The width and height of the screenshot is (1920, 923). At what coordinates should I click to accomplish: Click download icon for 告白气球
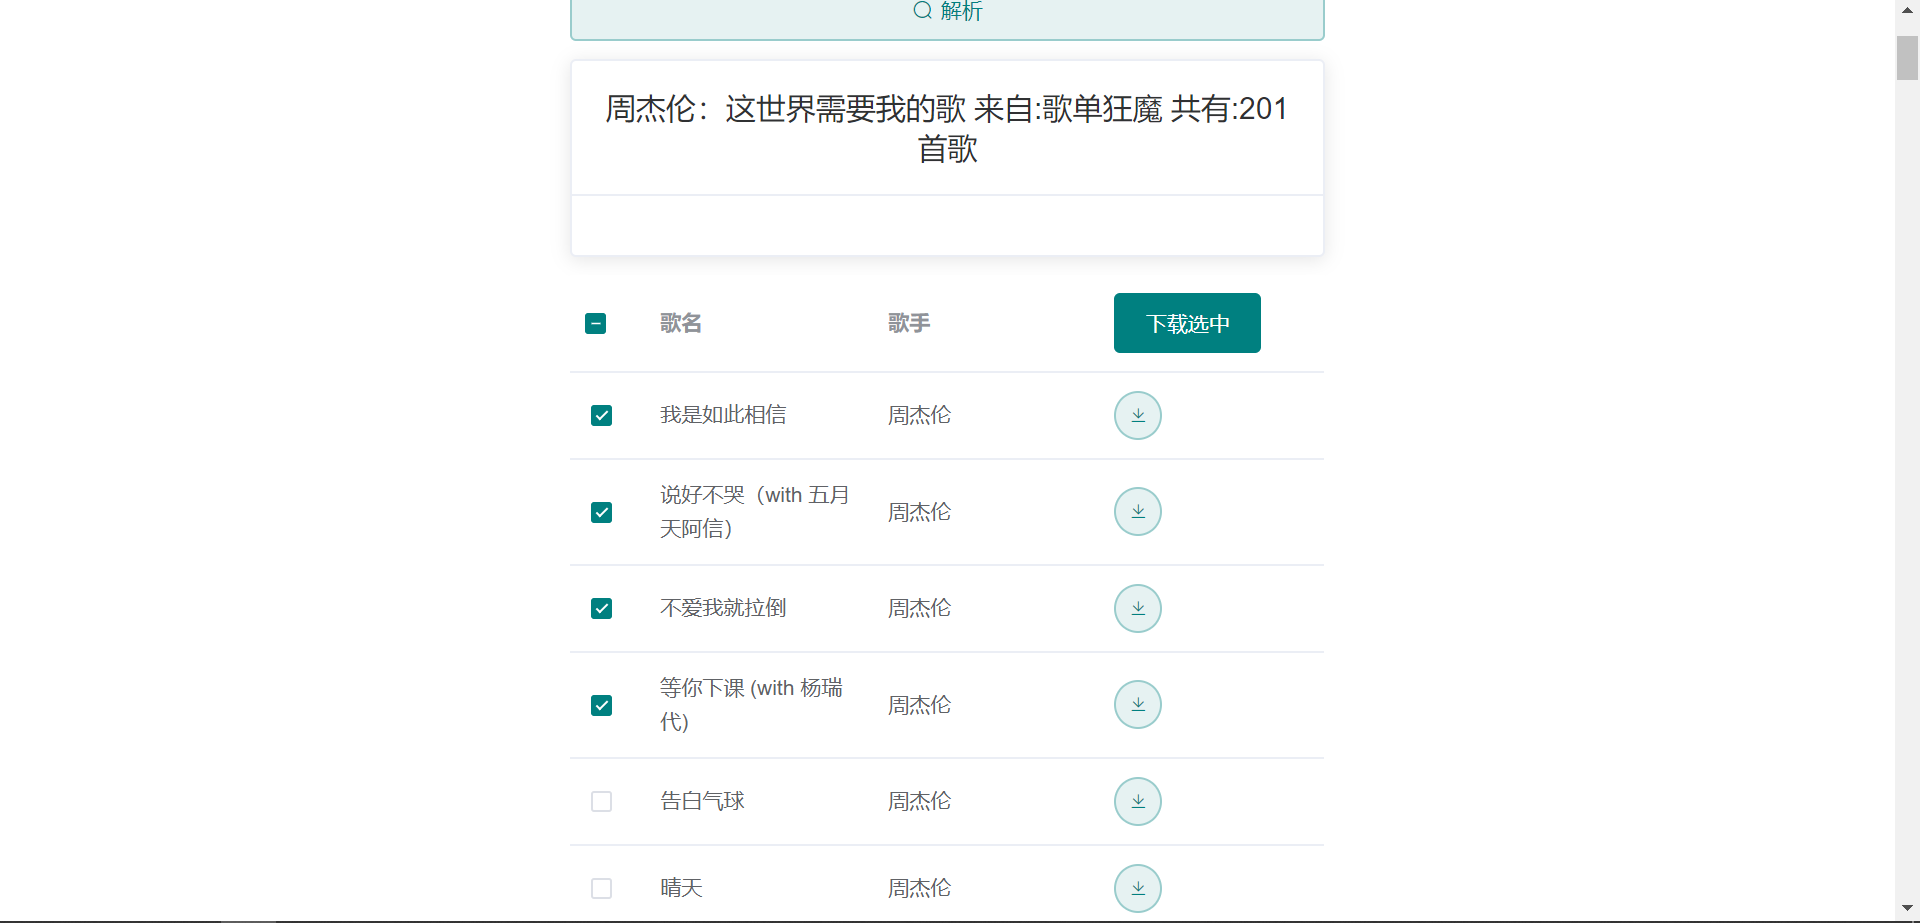click(x=1137, y=802)
